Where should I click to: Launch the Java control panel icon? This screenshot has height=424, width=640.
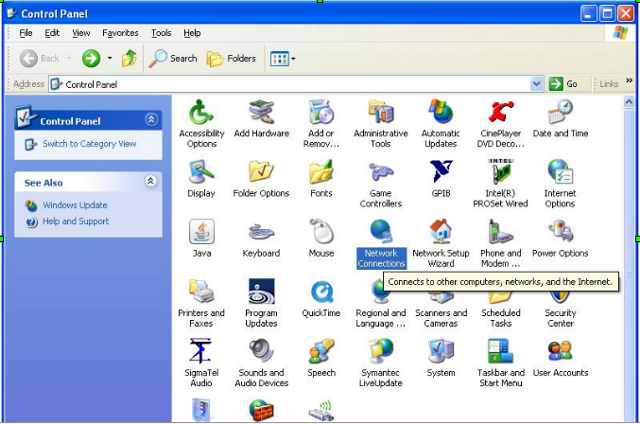coord(201,232)
